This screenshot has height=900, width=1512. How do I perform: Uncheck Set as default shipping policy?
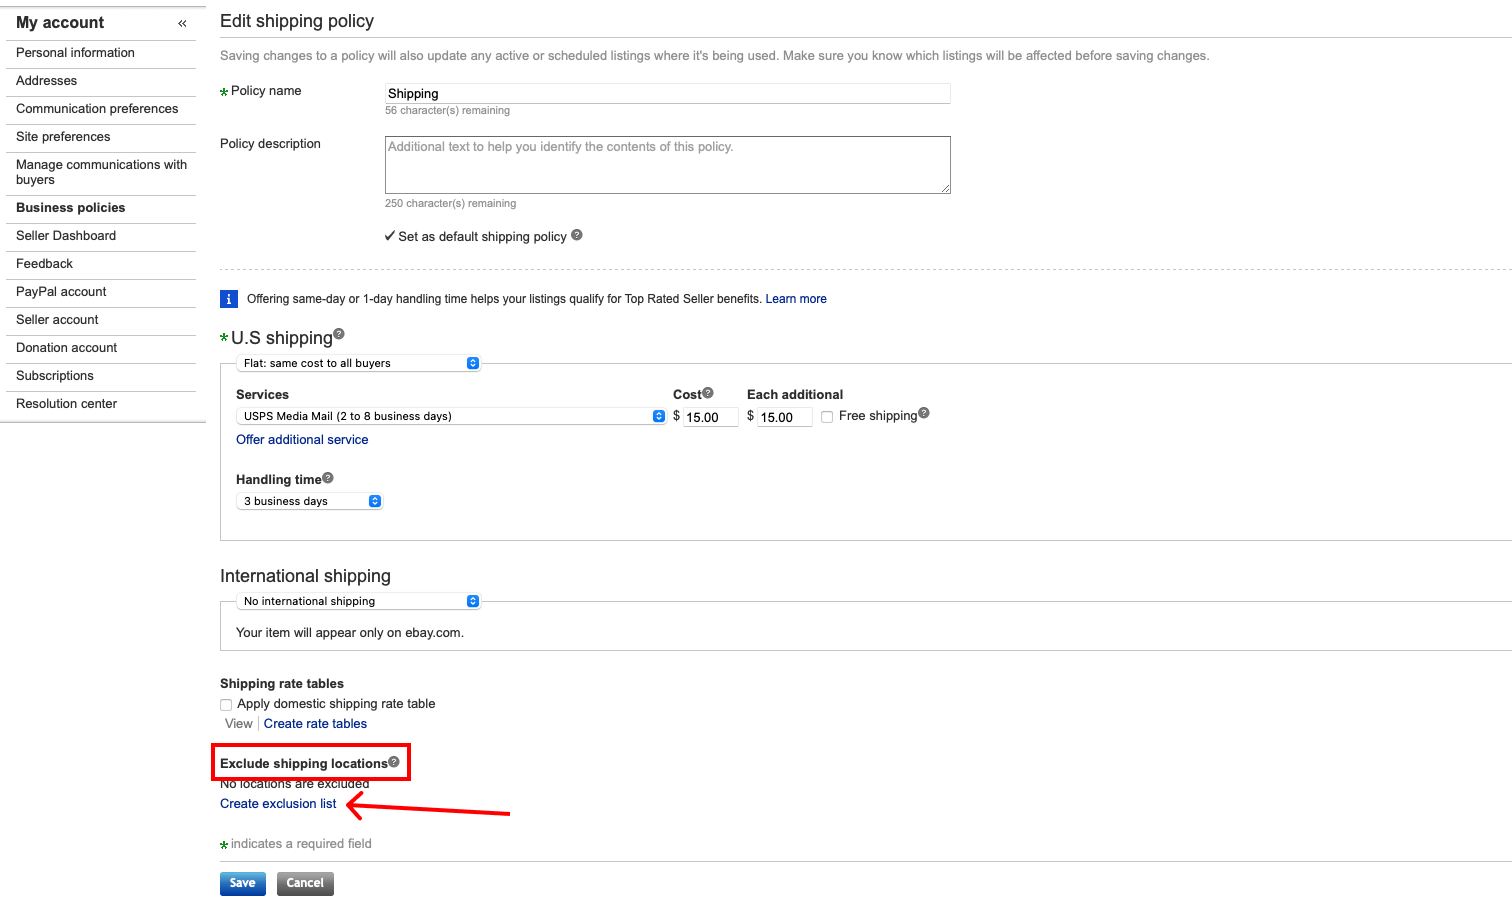390,236
